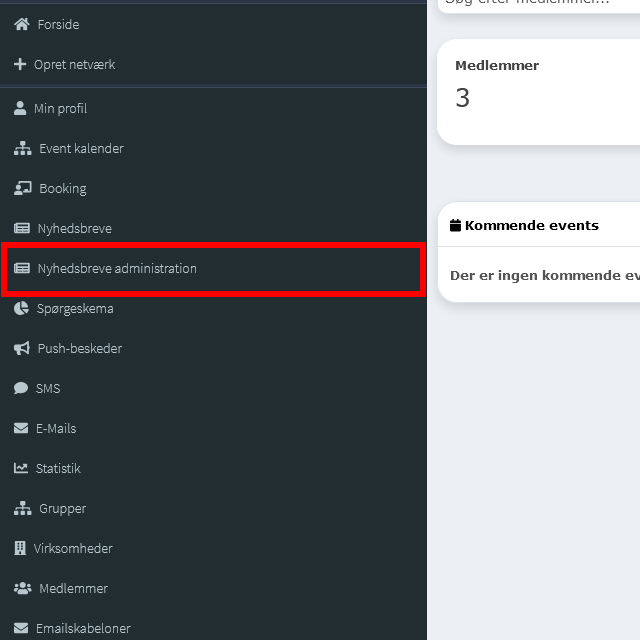
Task: Click the plus icon for Opret netværk
Action: coord(20,64)
